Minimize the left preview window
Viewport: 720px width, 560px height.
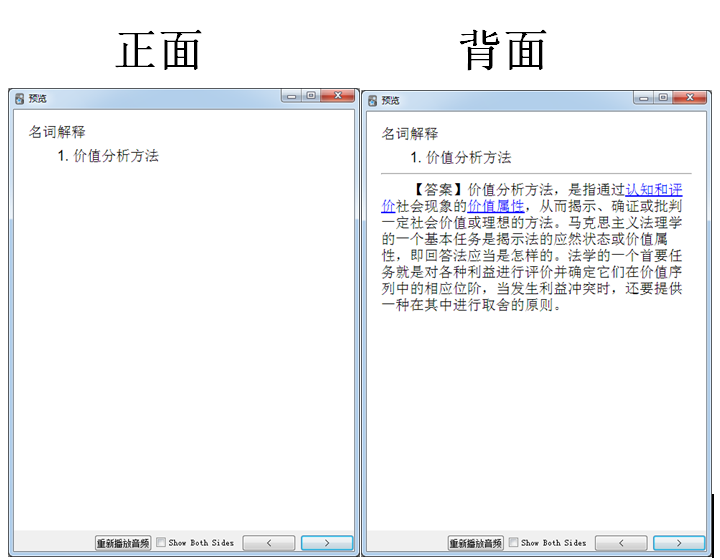[x=291, y=96]
